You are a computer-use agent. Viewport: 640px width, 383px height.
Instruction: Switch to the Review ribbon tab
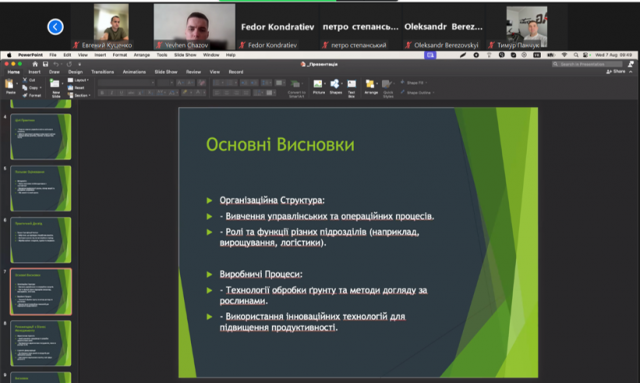[193, 72]
